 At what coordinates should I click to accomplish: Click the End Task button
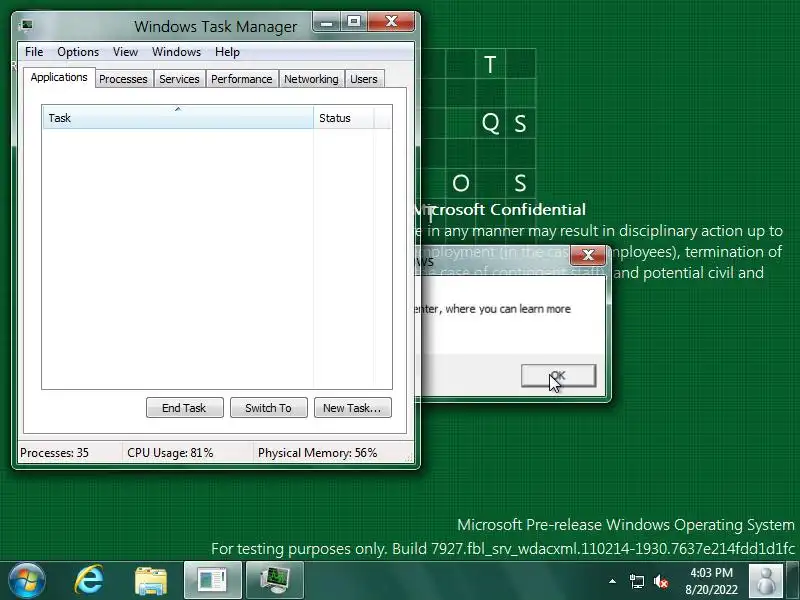(x=184, y=408)
